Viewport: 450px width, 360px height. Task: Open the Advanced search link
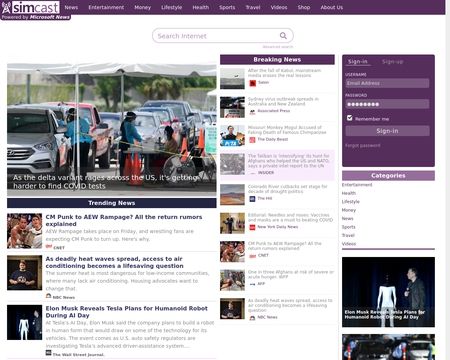278,47
